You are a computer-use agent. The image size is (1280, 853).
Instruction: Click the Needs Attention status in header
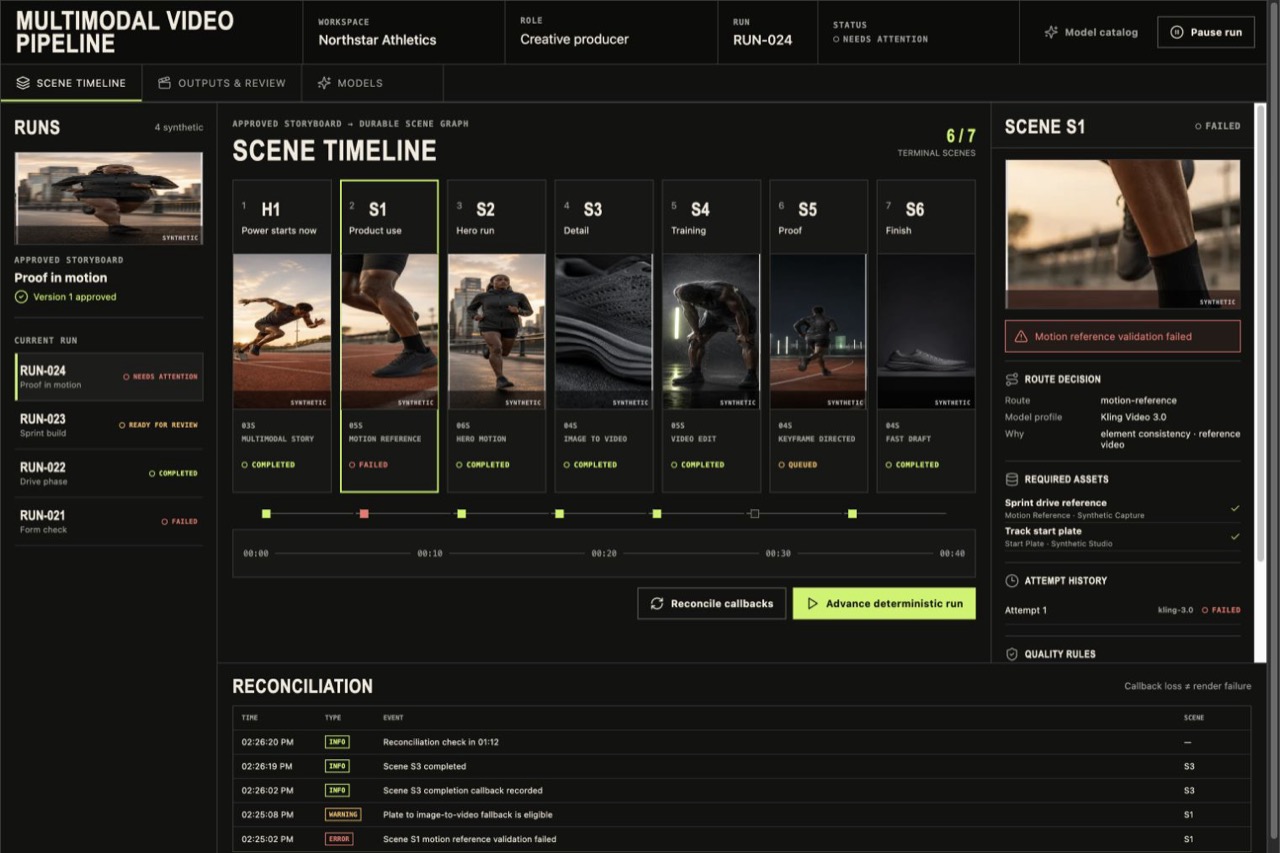point(880,39)
